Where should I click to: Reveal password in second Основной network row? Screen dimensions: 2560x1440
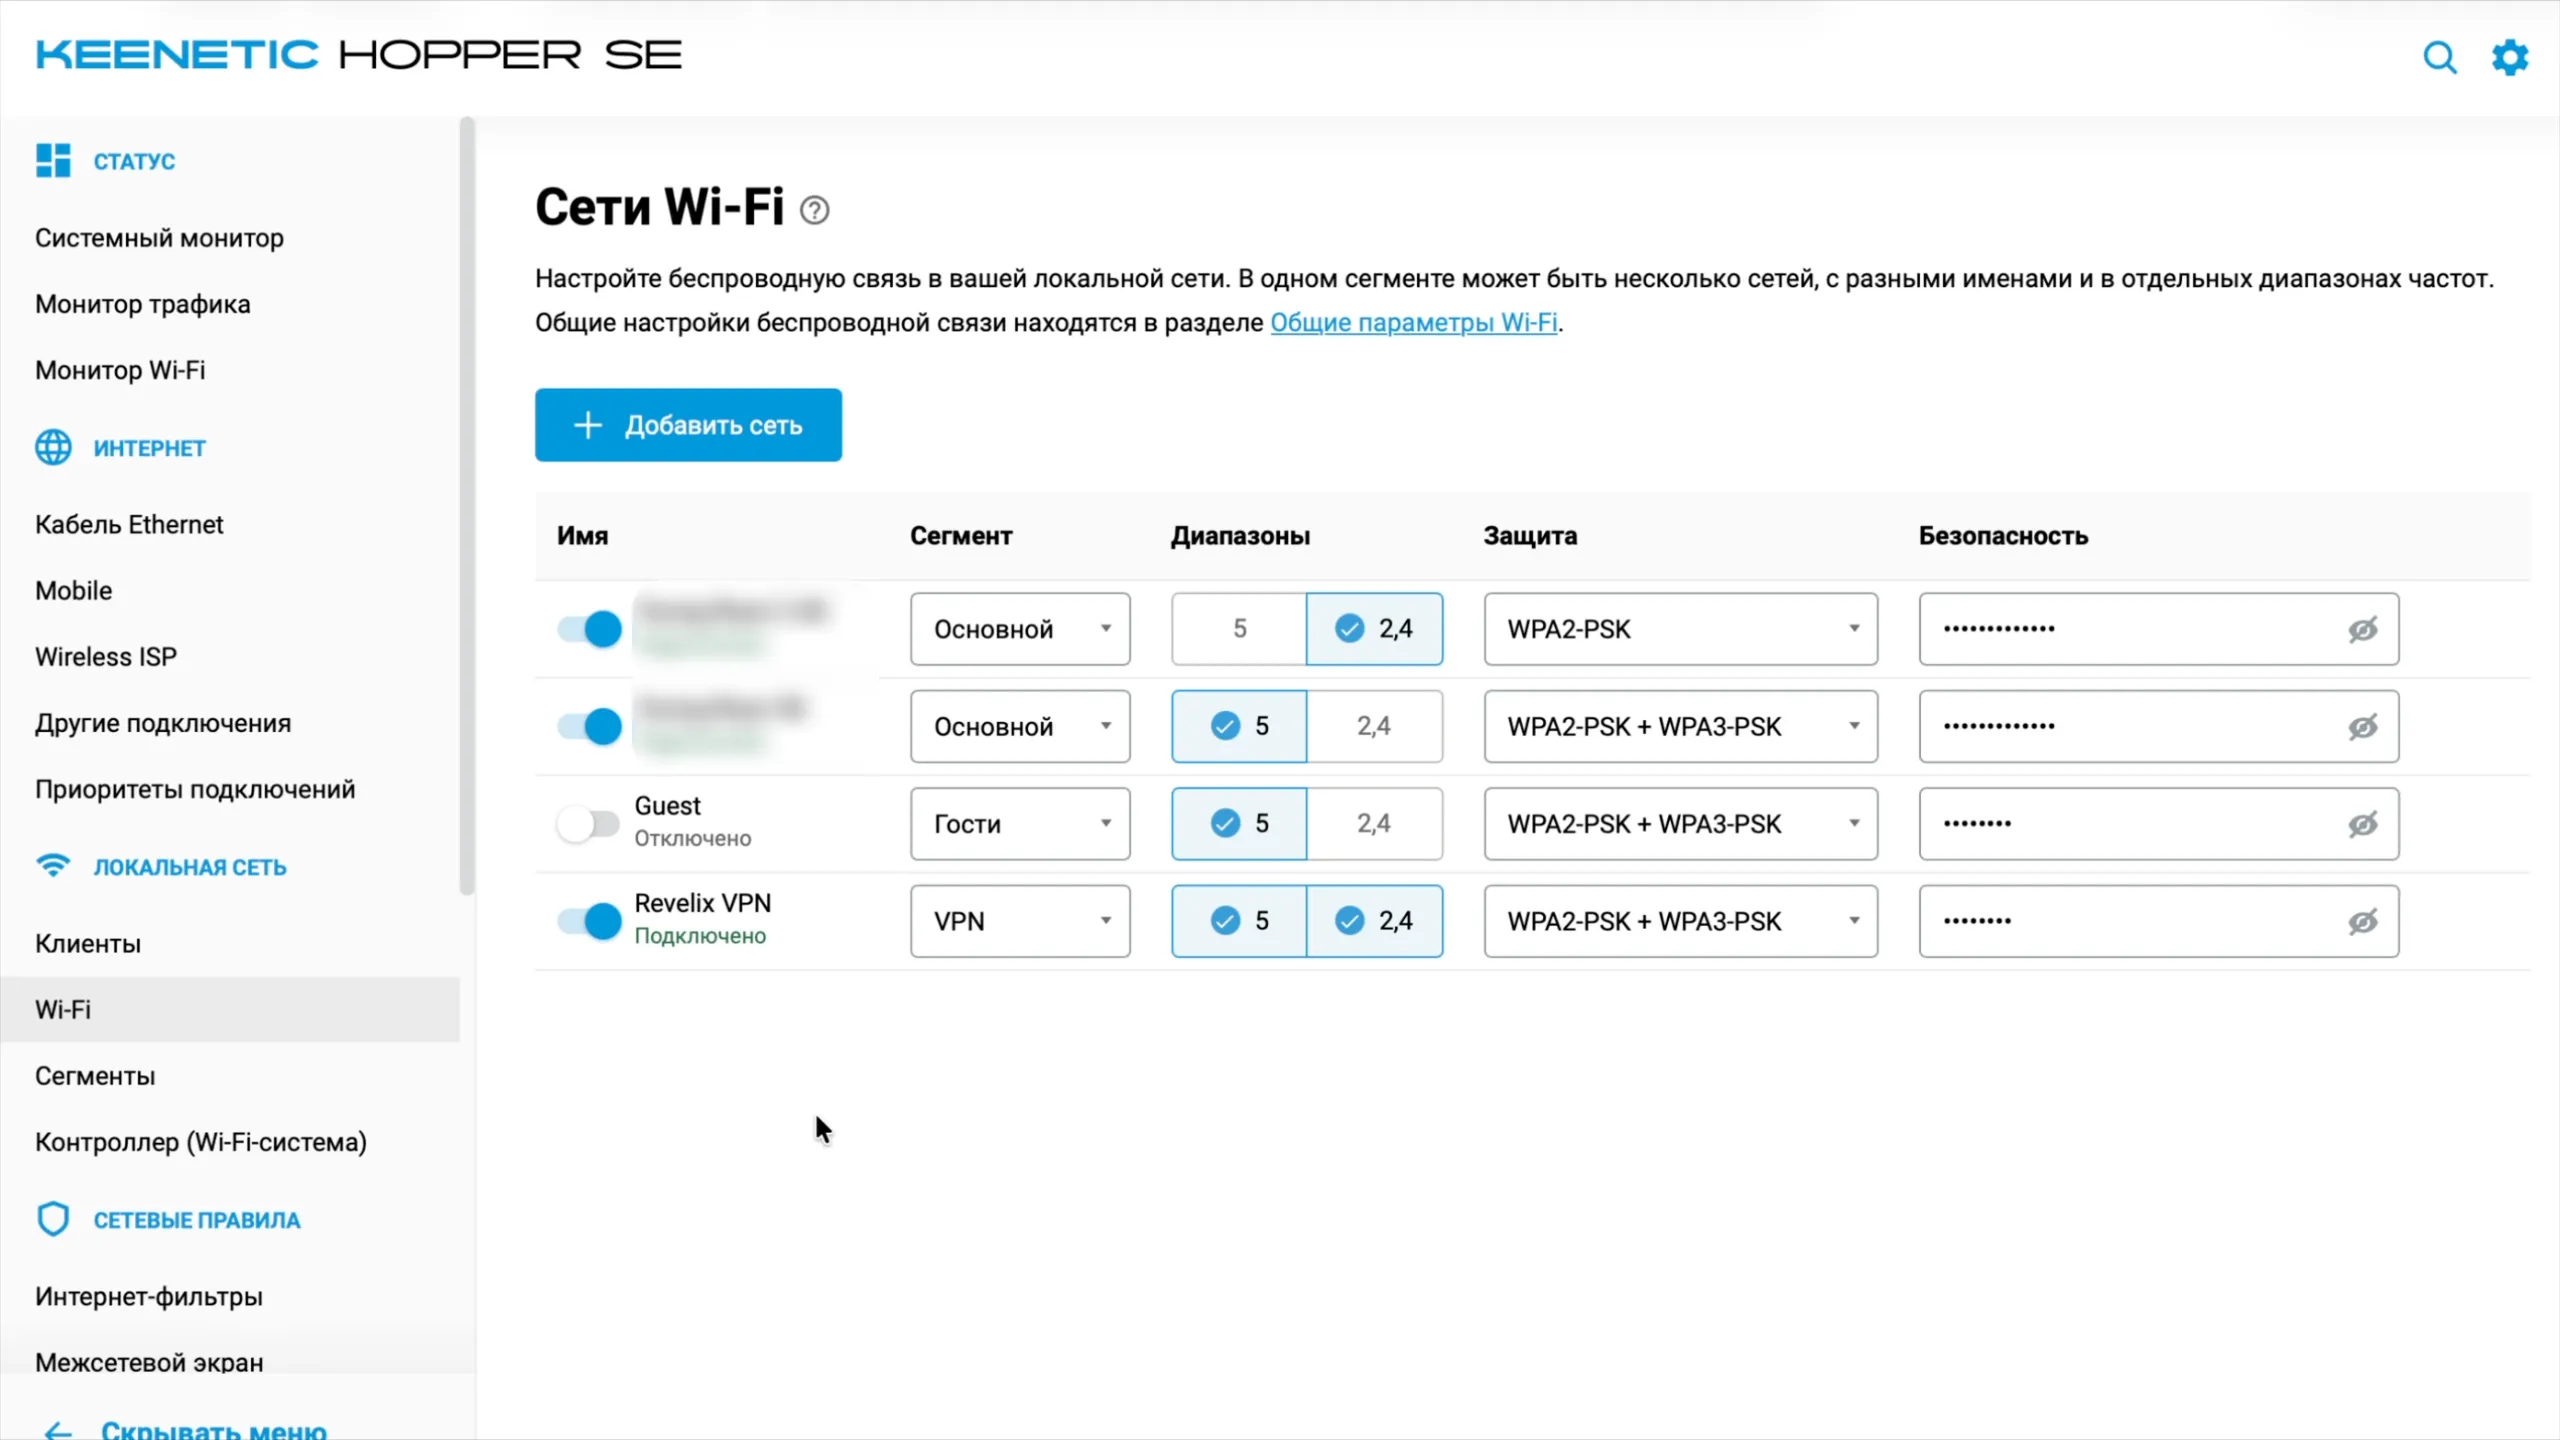pyautogui.click(x=2363, y=726)
